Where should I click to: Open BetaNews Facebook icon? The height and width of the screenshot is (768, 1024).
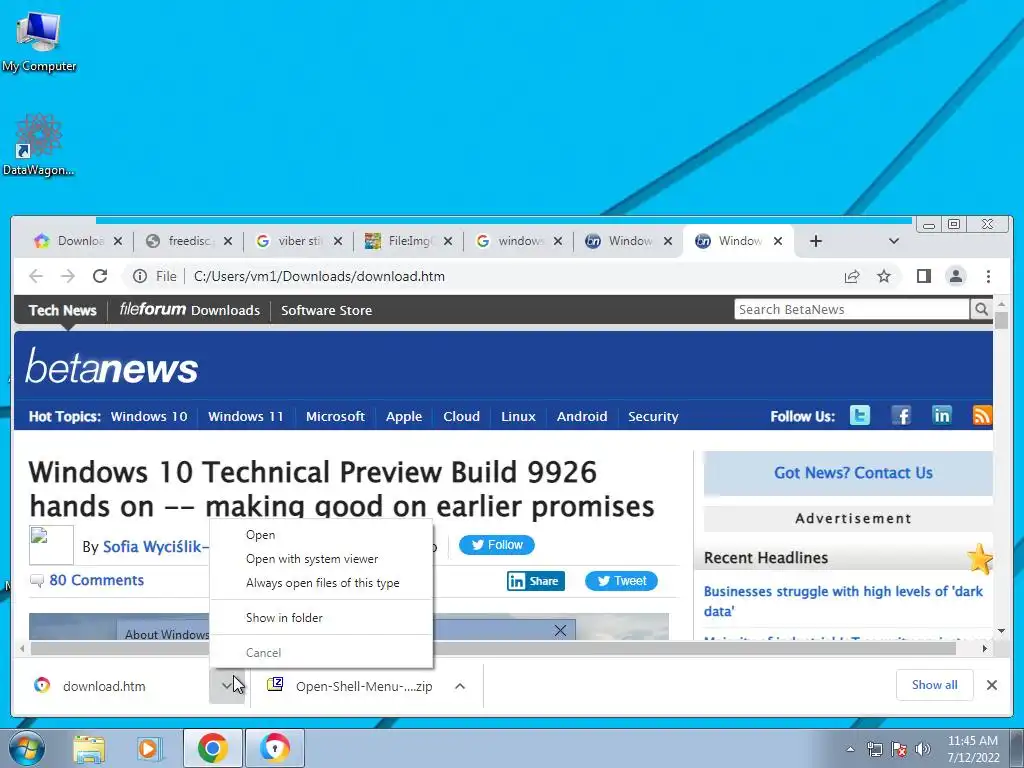pyautogui.click(x=901, y=415)
